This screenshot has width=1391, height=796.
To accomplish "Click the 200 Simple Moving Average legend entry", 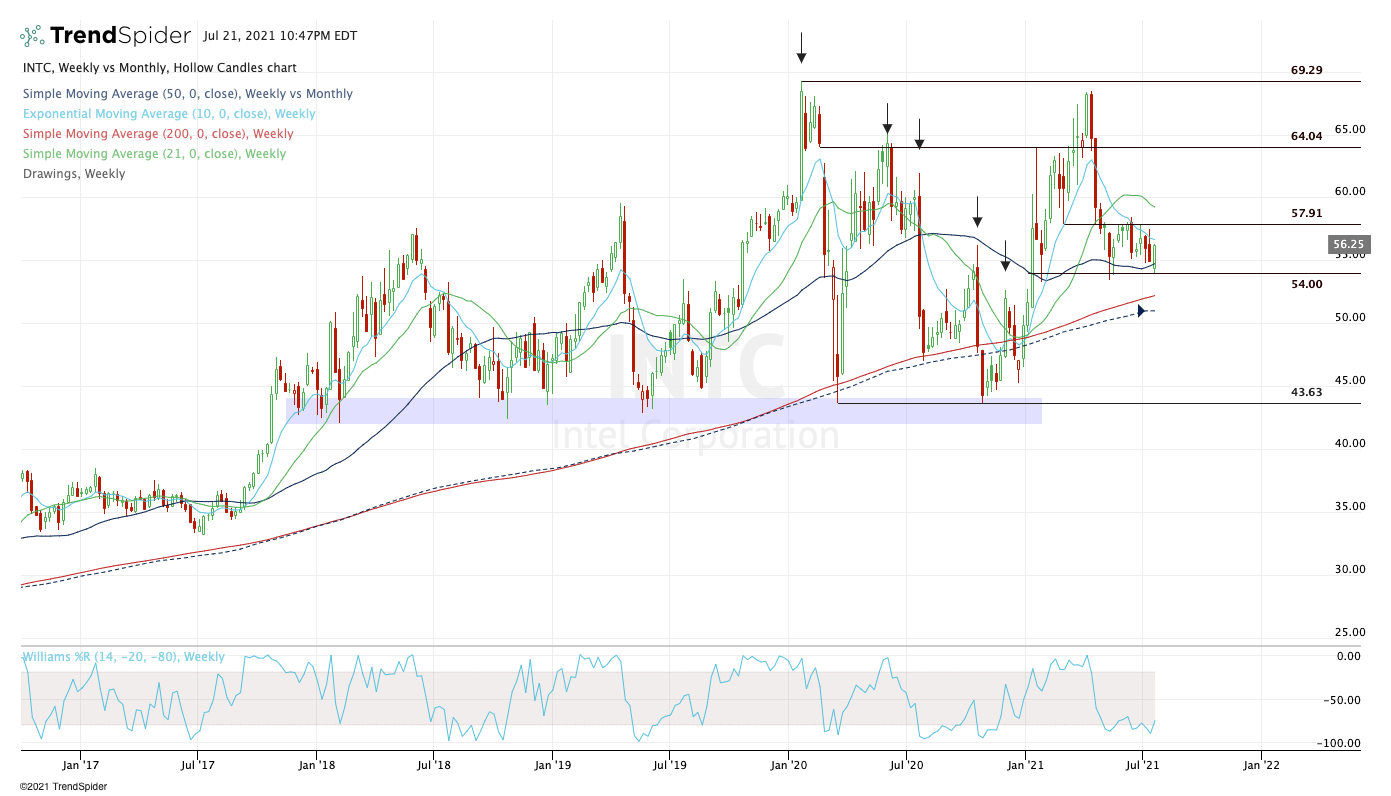I will click(157, 134).
